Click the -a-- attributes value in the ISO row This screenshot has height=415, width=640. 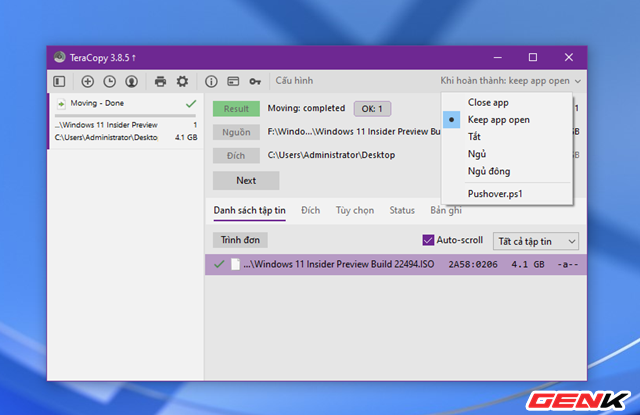(567, 264)
